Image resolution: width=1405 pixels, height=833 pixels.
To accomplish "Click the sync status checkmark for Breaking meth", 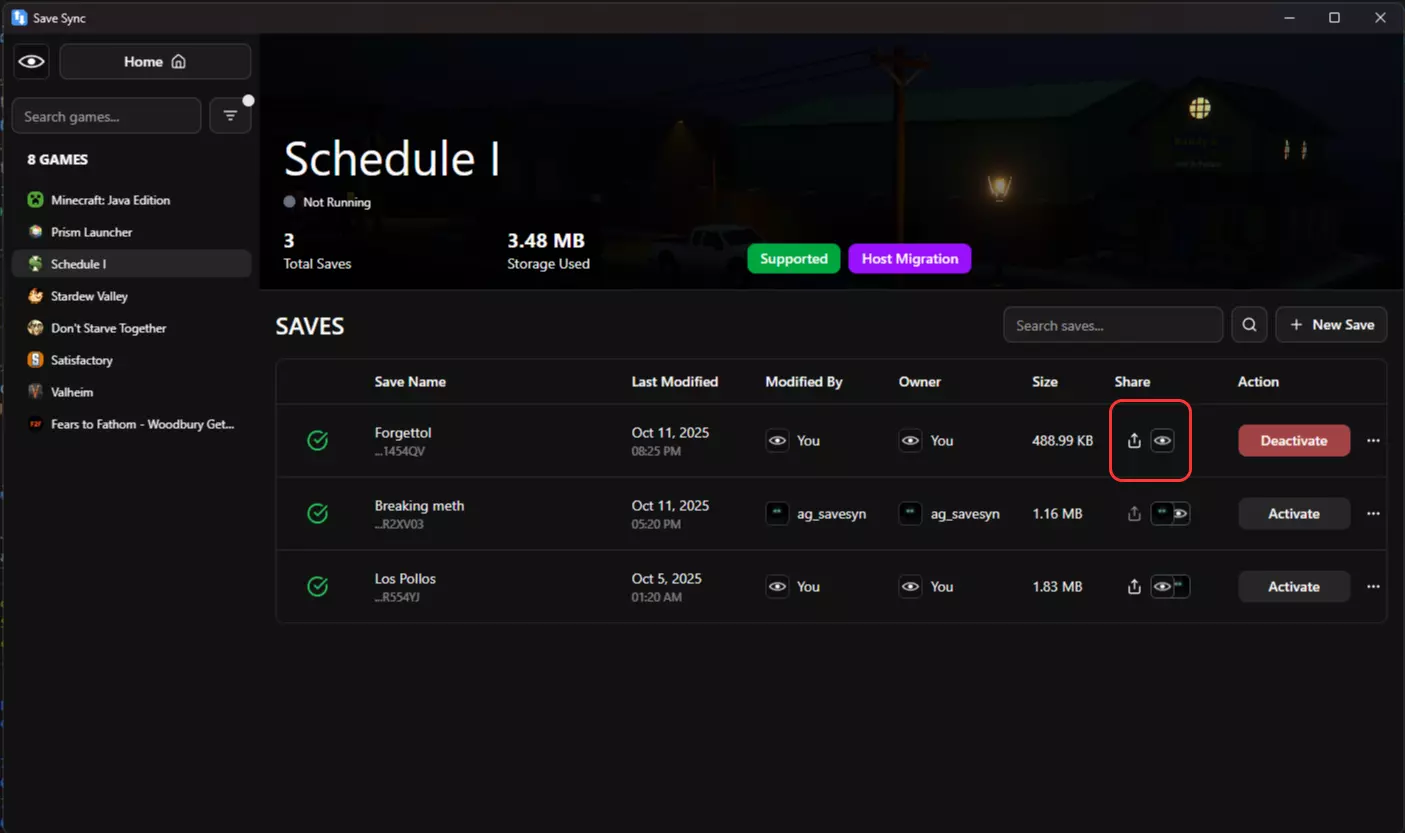I will [x=317, y=514].
